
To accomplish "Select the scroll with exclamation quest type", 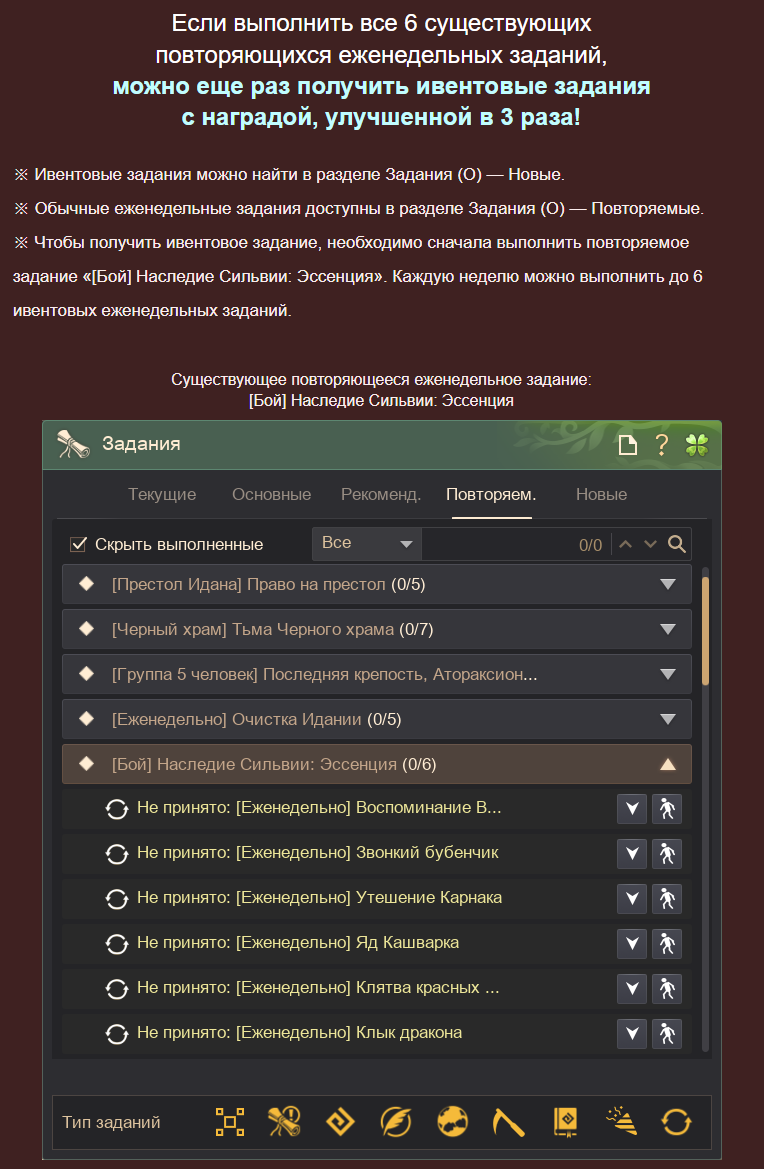I will (284, 1122).
